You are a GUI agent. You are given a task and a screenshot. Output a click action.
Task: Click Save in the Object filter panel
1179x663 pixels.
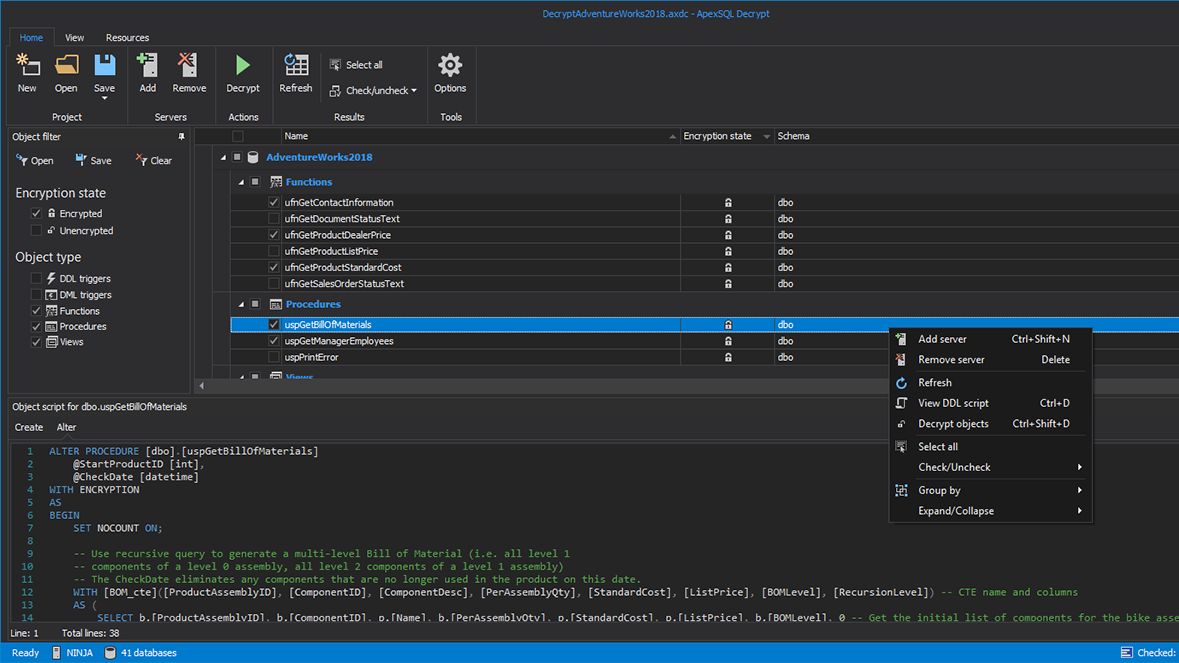click(93, 161)
